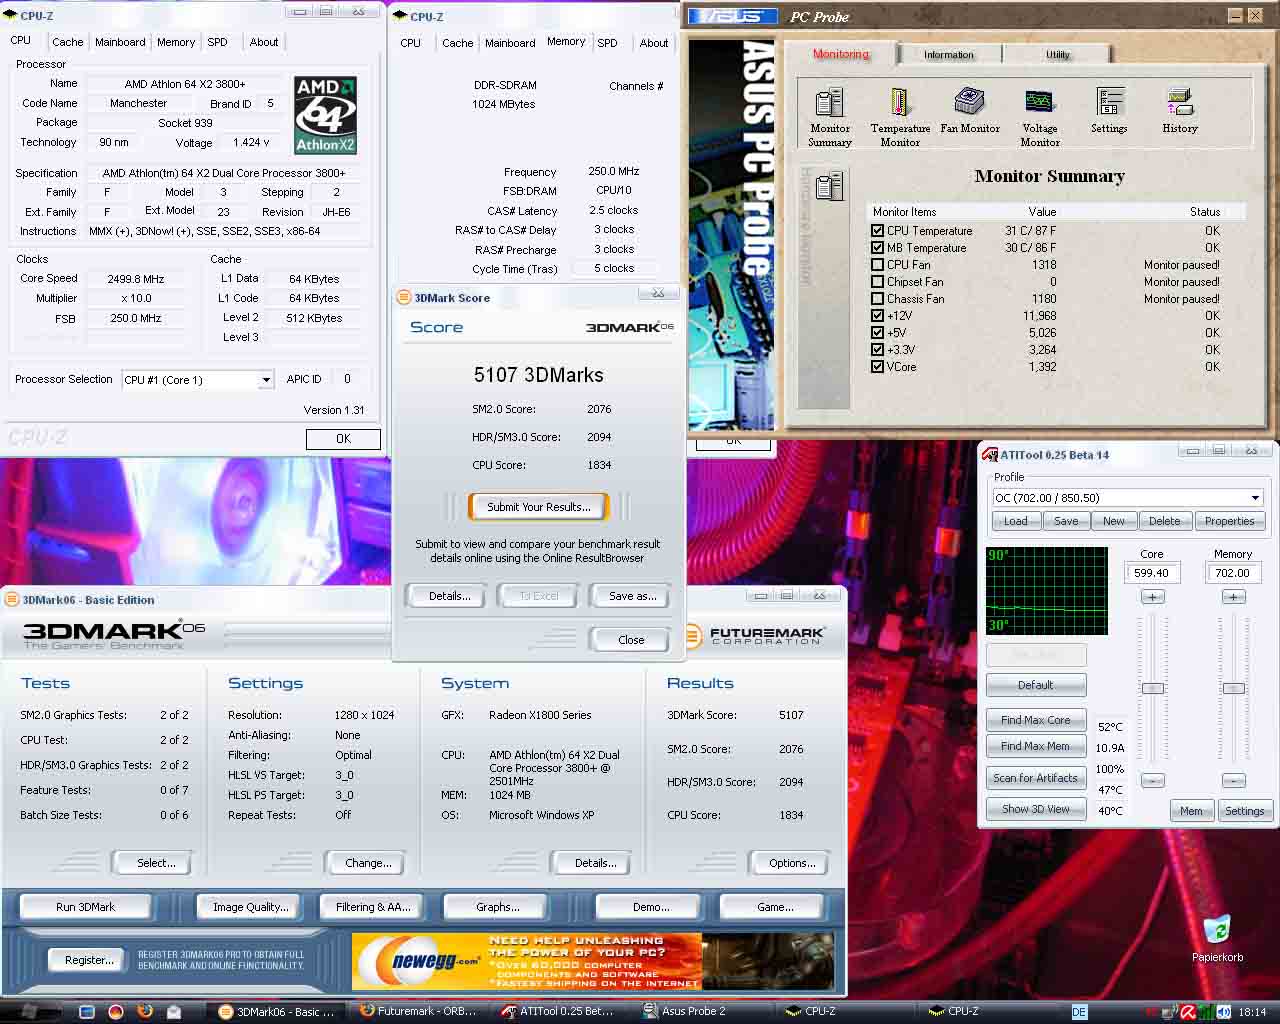Screen dimensions: 1280x1024
Task: Click Details button in 3DMark Score dialog
Action: click(449, 596)
